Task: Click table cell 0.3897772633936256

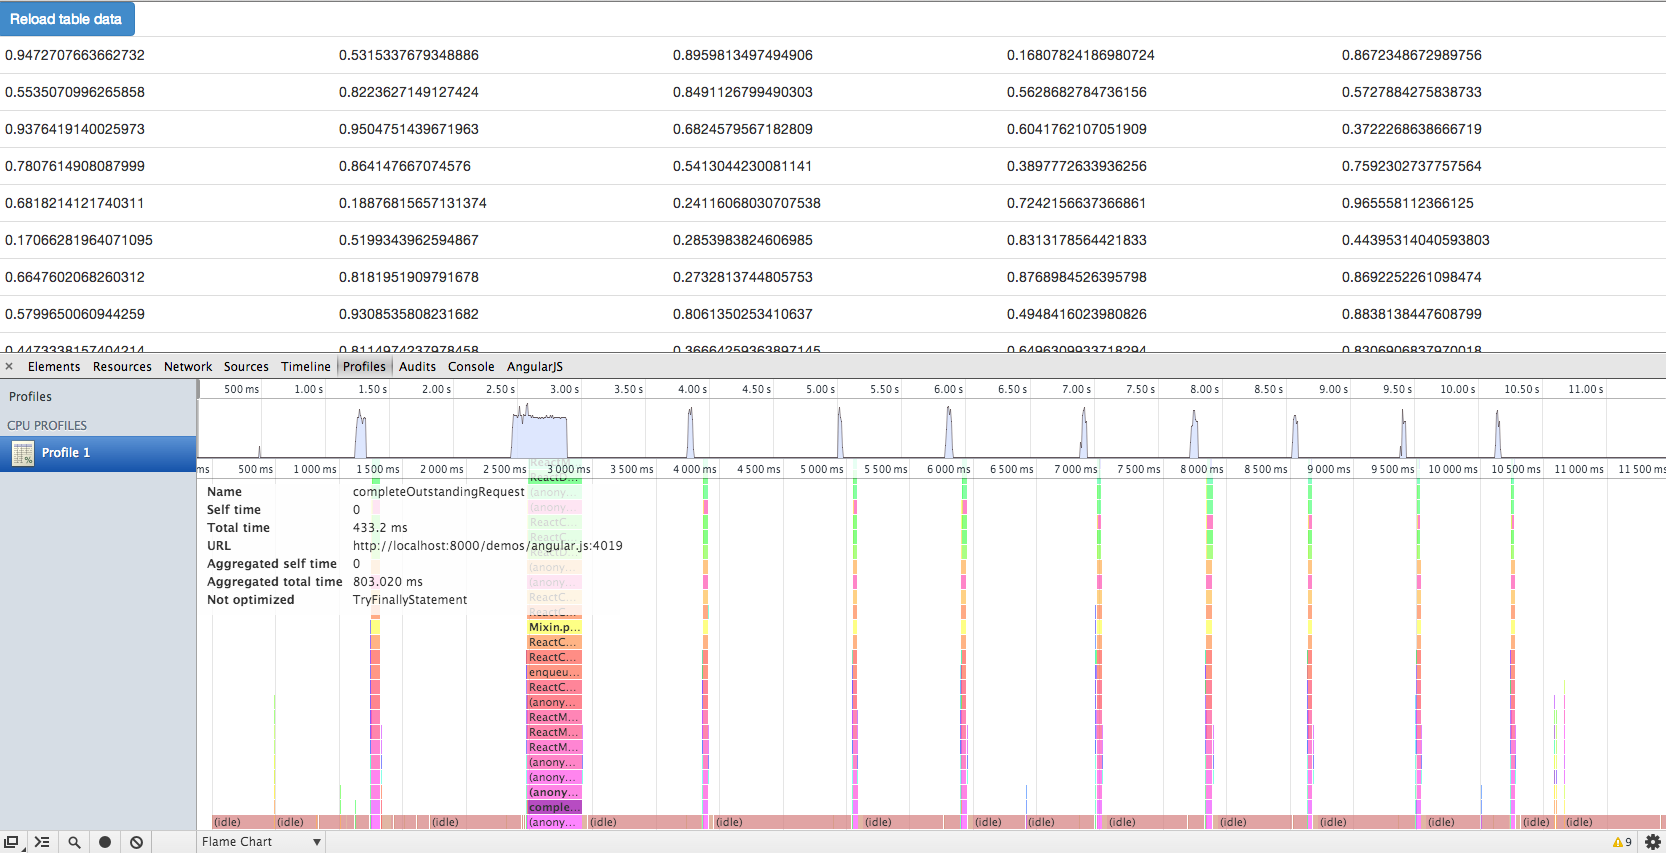Action: coord(1077,166)
